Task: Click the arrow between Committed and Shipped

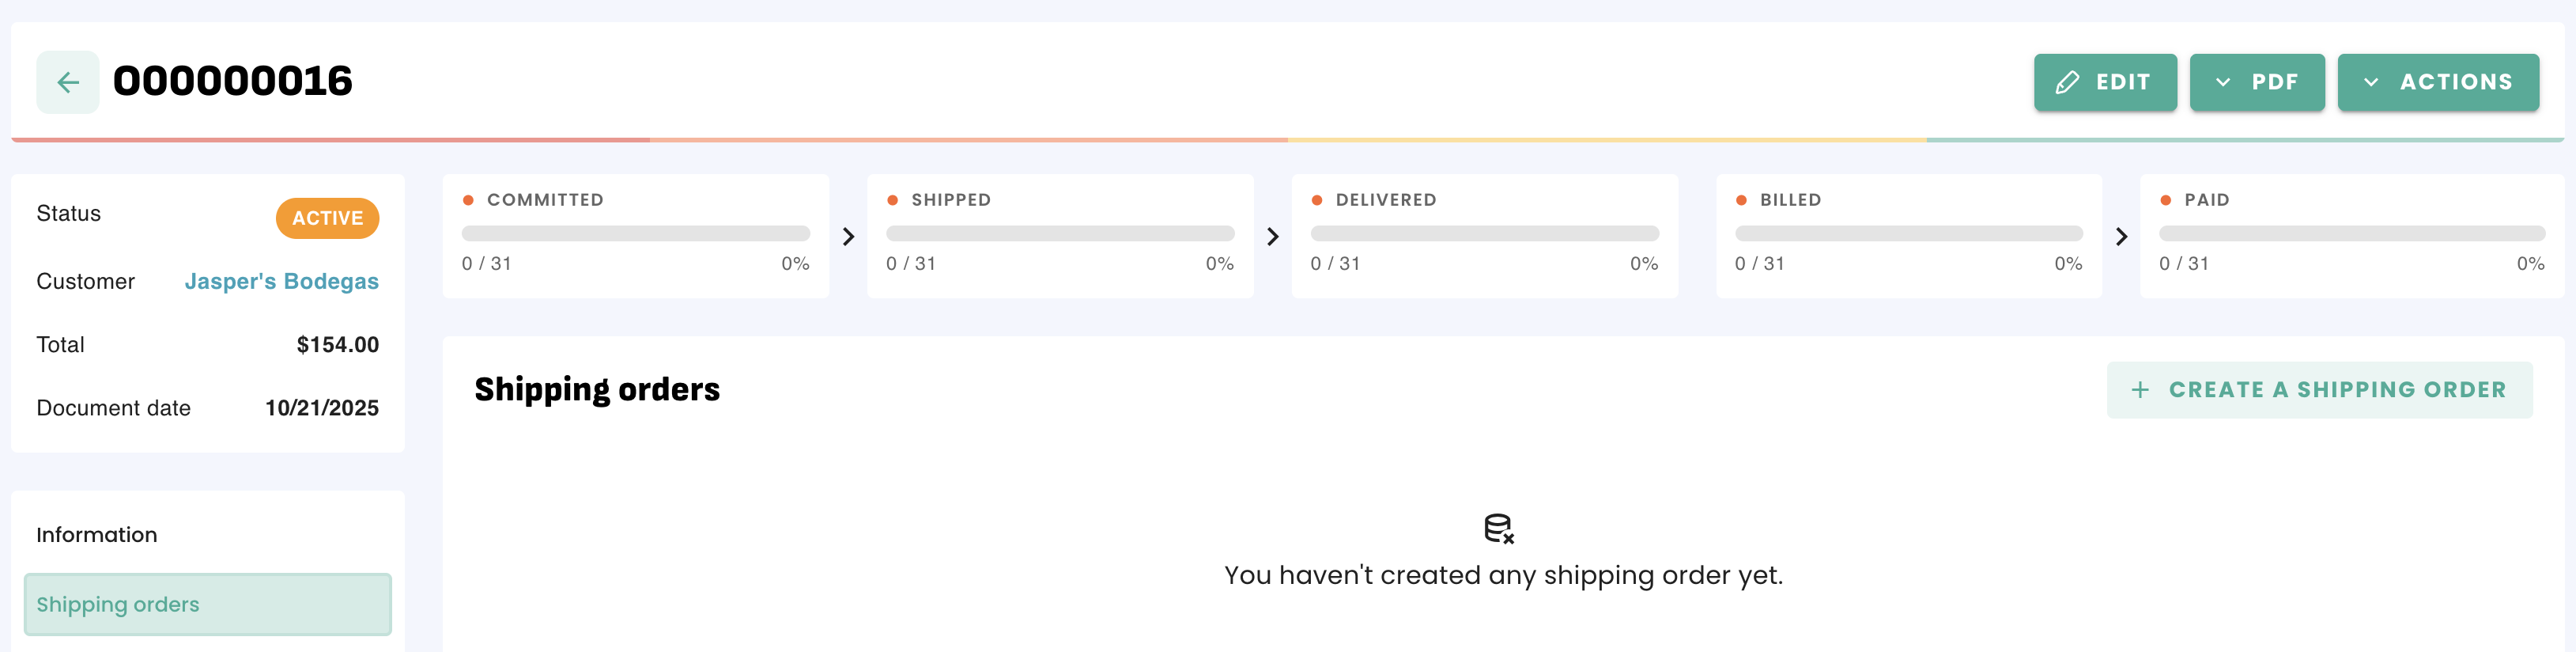Action: tap(848, 237)
